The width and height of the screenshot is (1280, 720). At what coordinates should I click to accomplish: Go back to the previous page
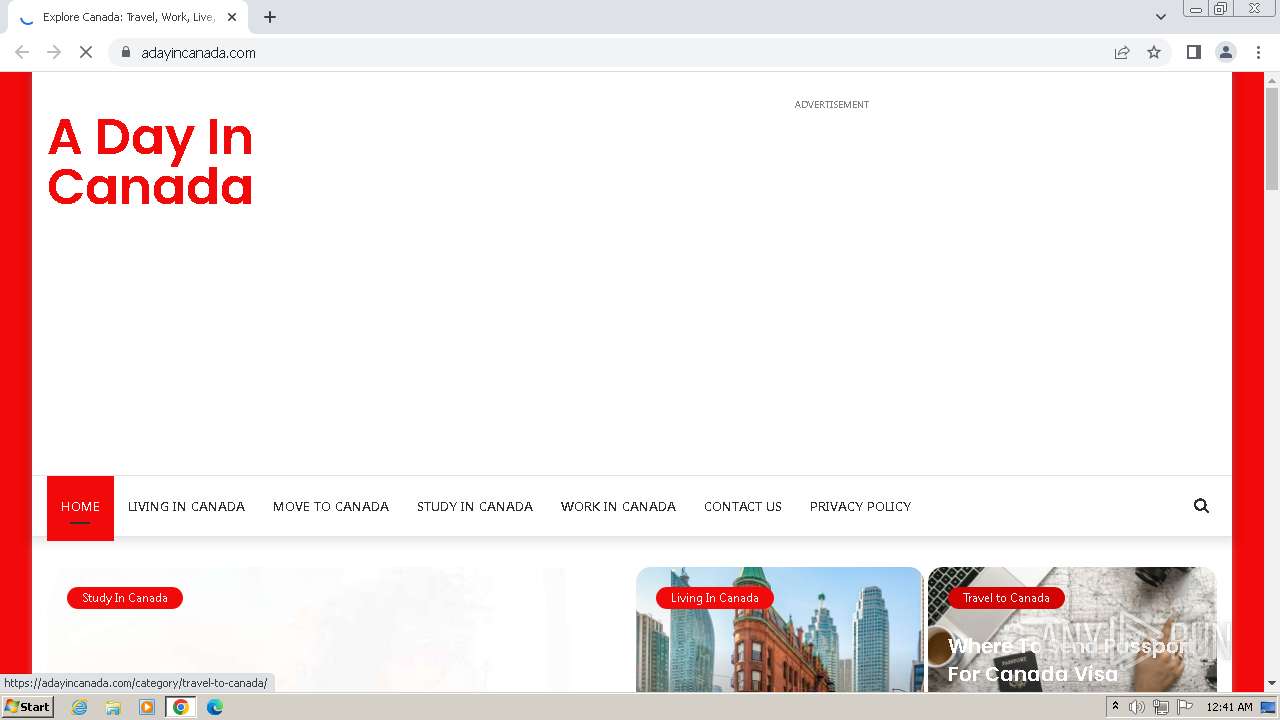click(22, 52)
